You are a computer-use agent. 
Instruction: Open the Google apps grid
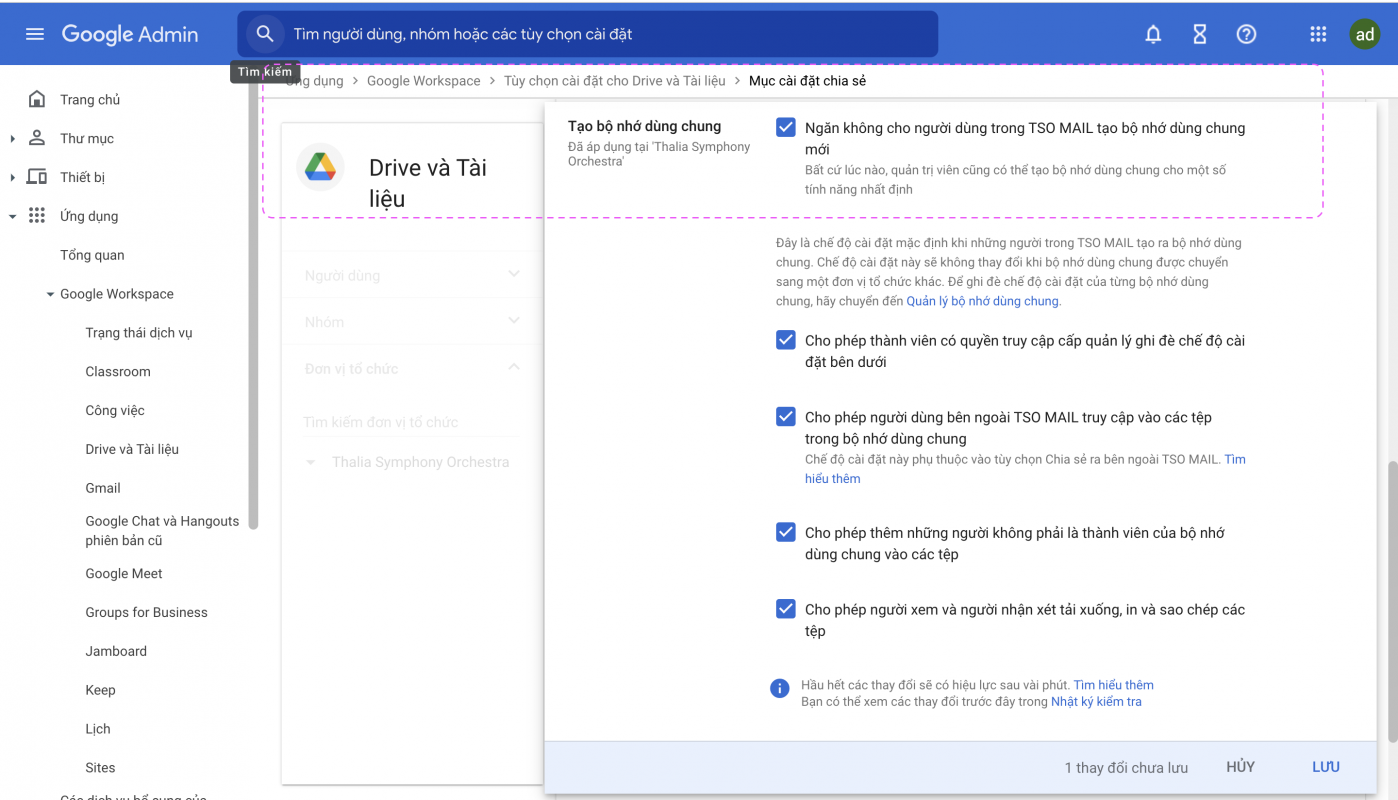1318,35
